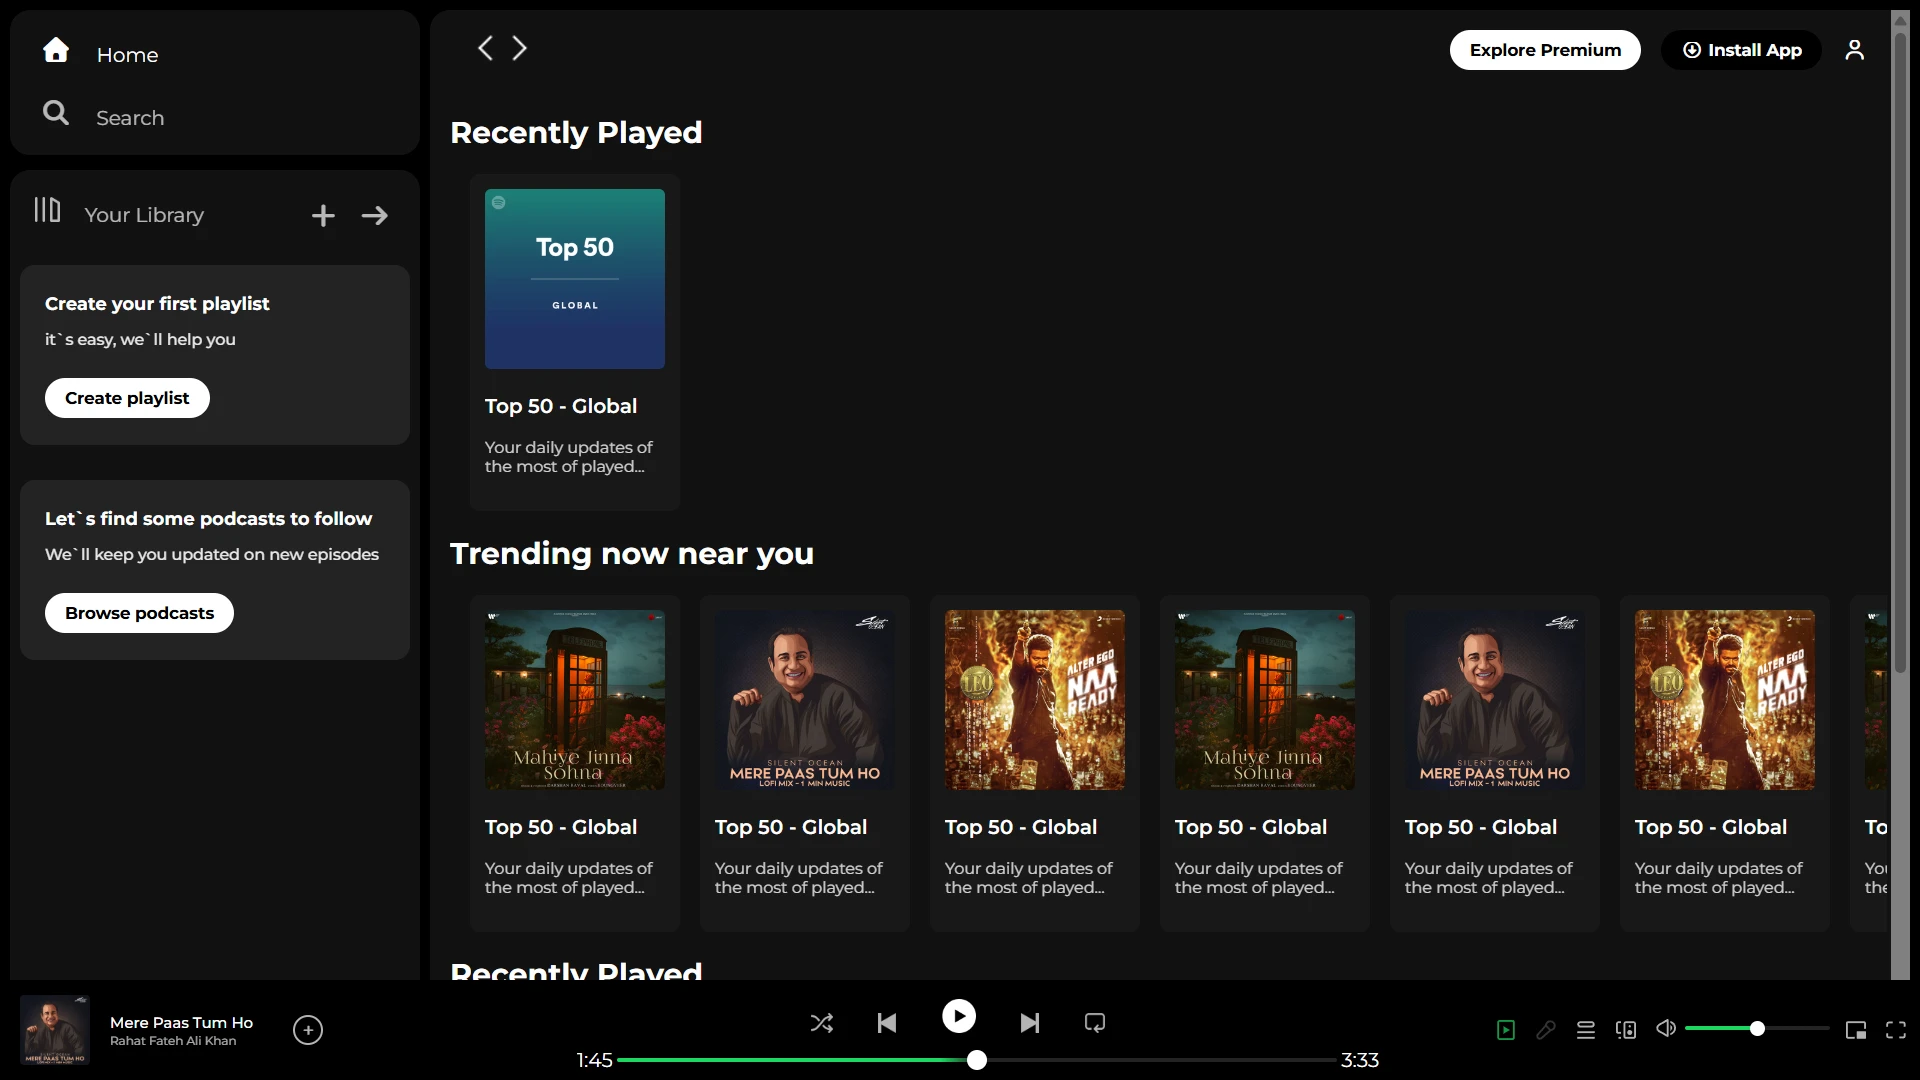Click the Explore Premium button

pos(1545,49)
